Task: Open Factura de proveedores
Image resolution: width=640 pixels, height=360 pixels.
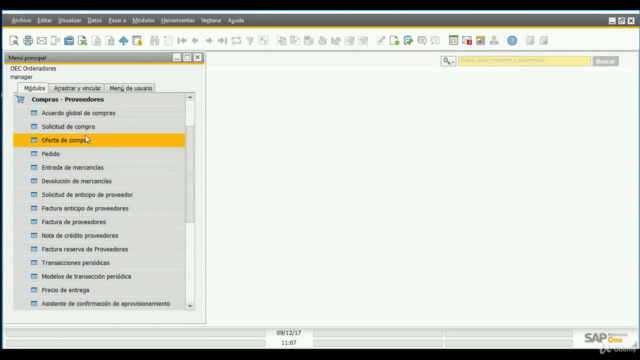Action: point(99,222)
